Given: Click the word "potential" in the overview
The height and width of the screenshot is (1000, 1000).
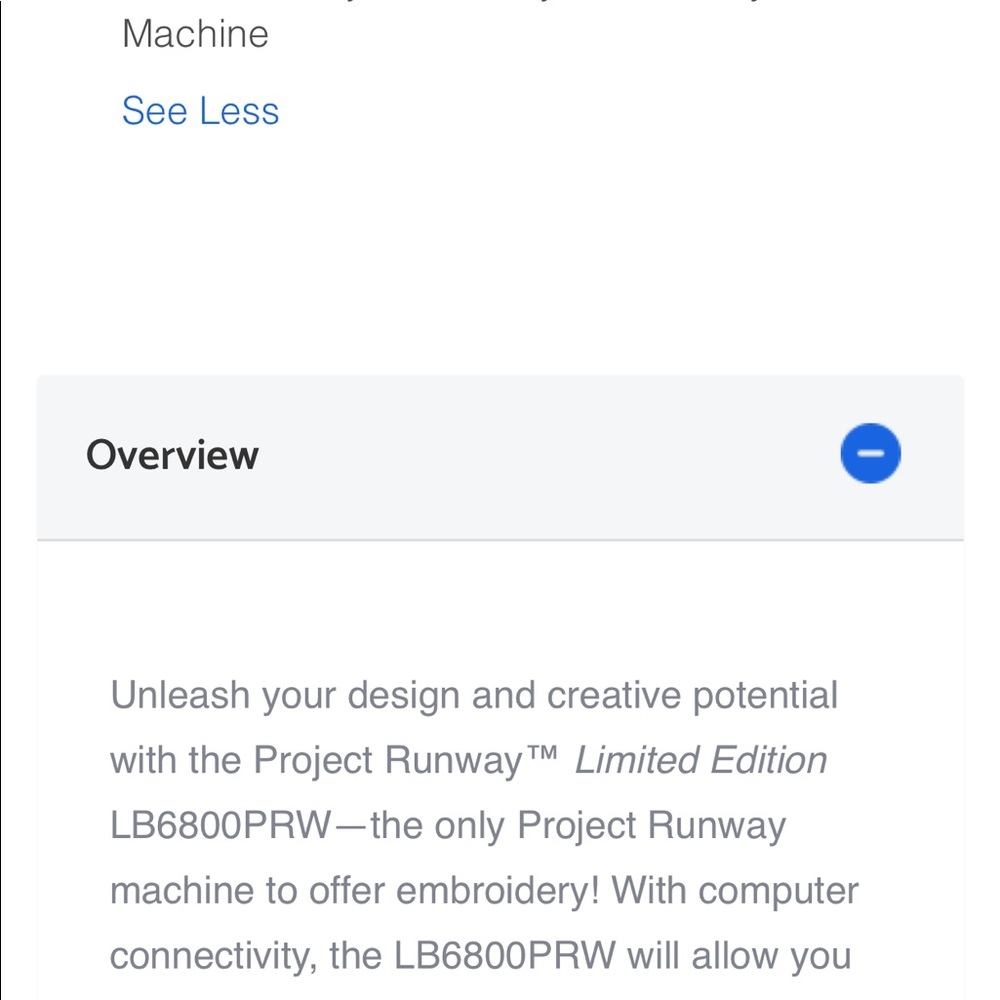Looking at the screenshot, I should tap(765, 696).
